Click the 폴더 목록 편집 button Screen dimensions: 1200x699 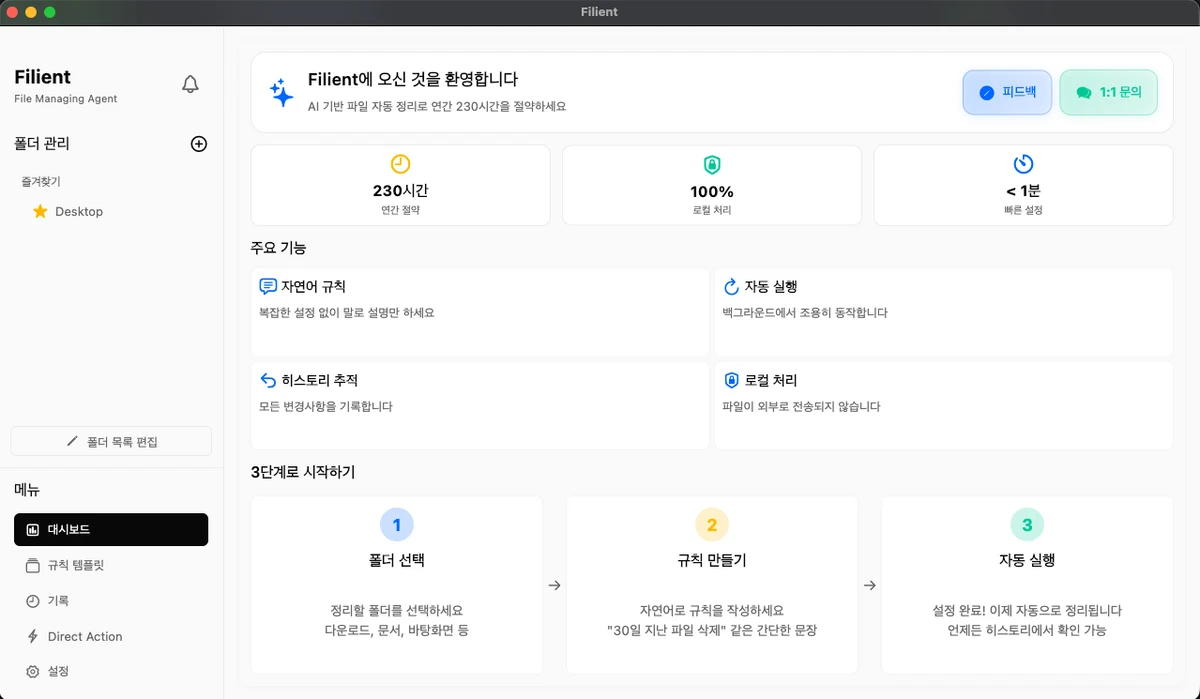pyautogui.click(x=111, y=441)
